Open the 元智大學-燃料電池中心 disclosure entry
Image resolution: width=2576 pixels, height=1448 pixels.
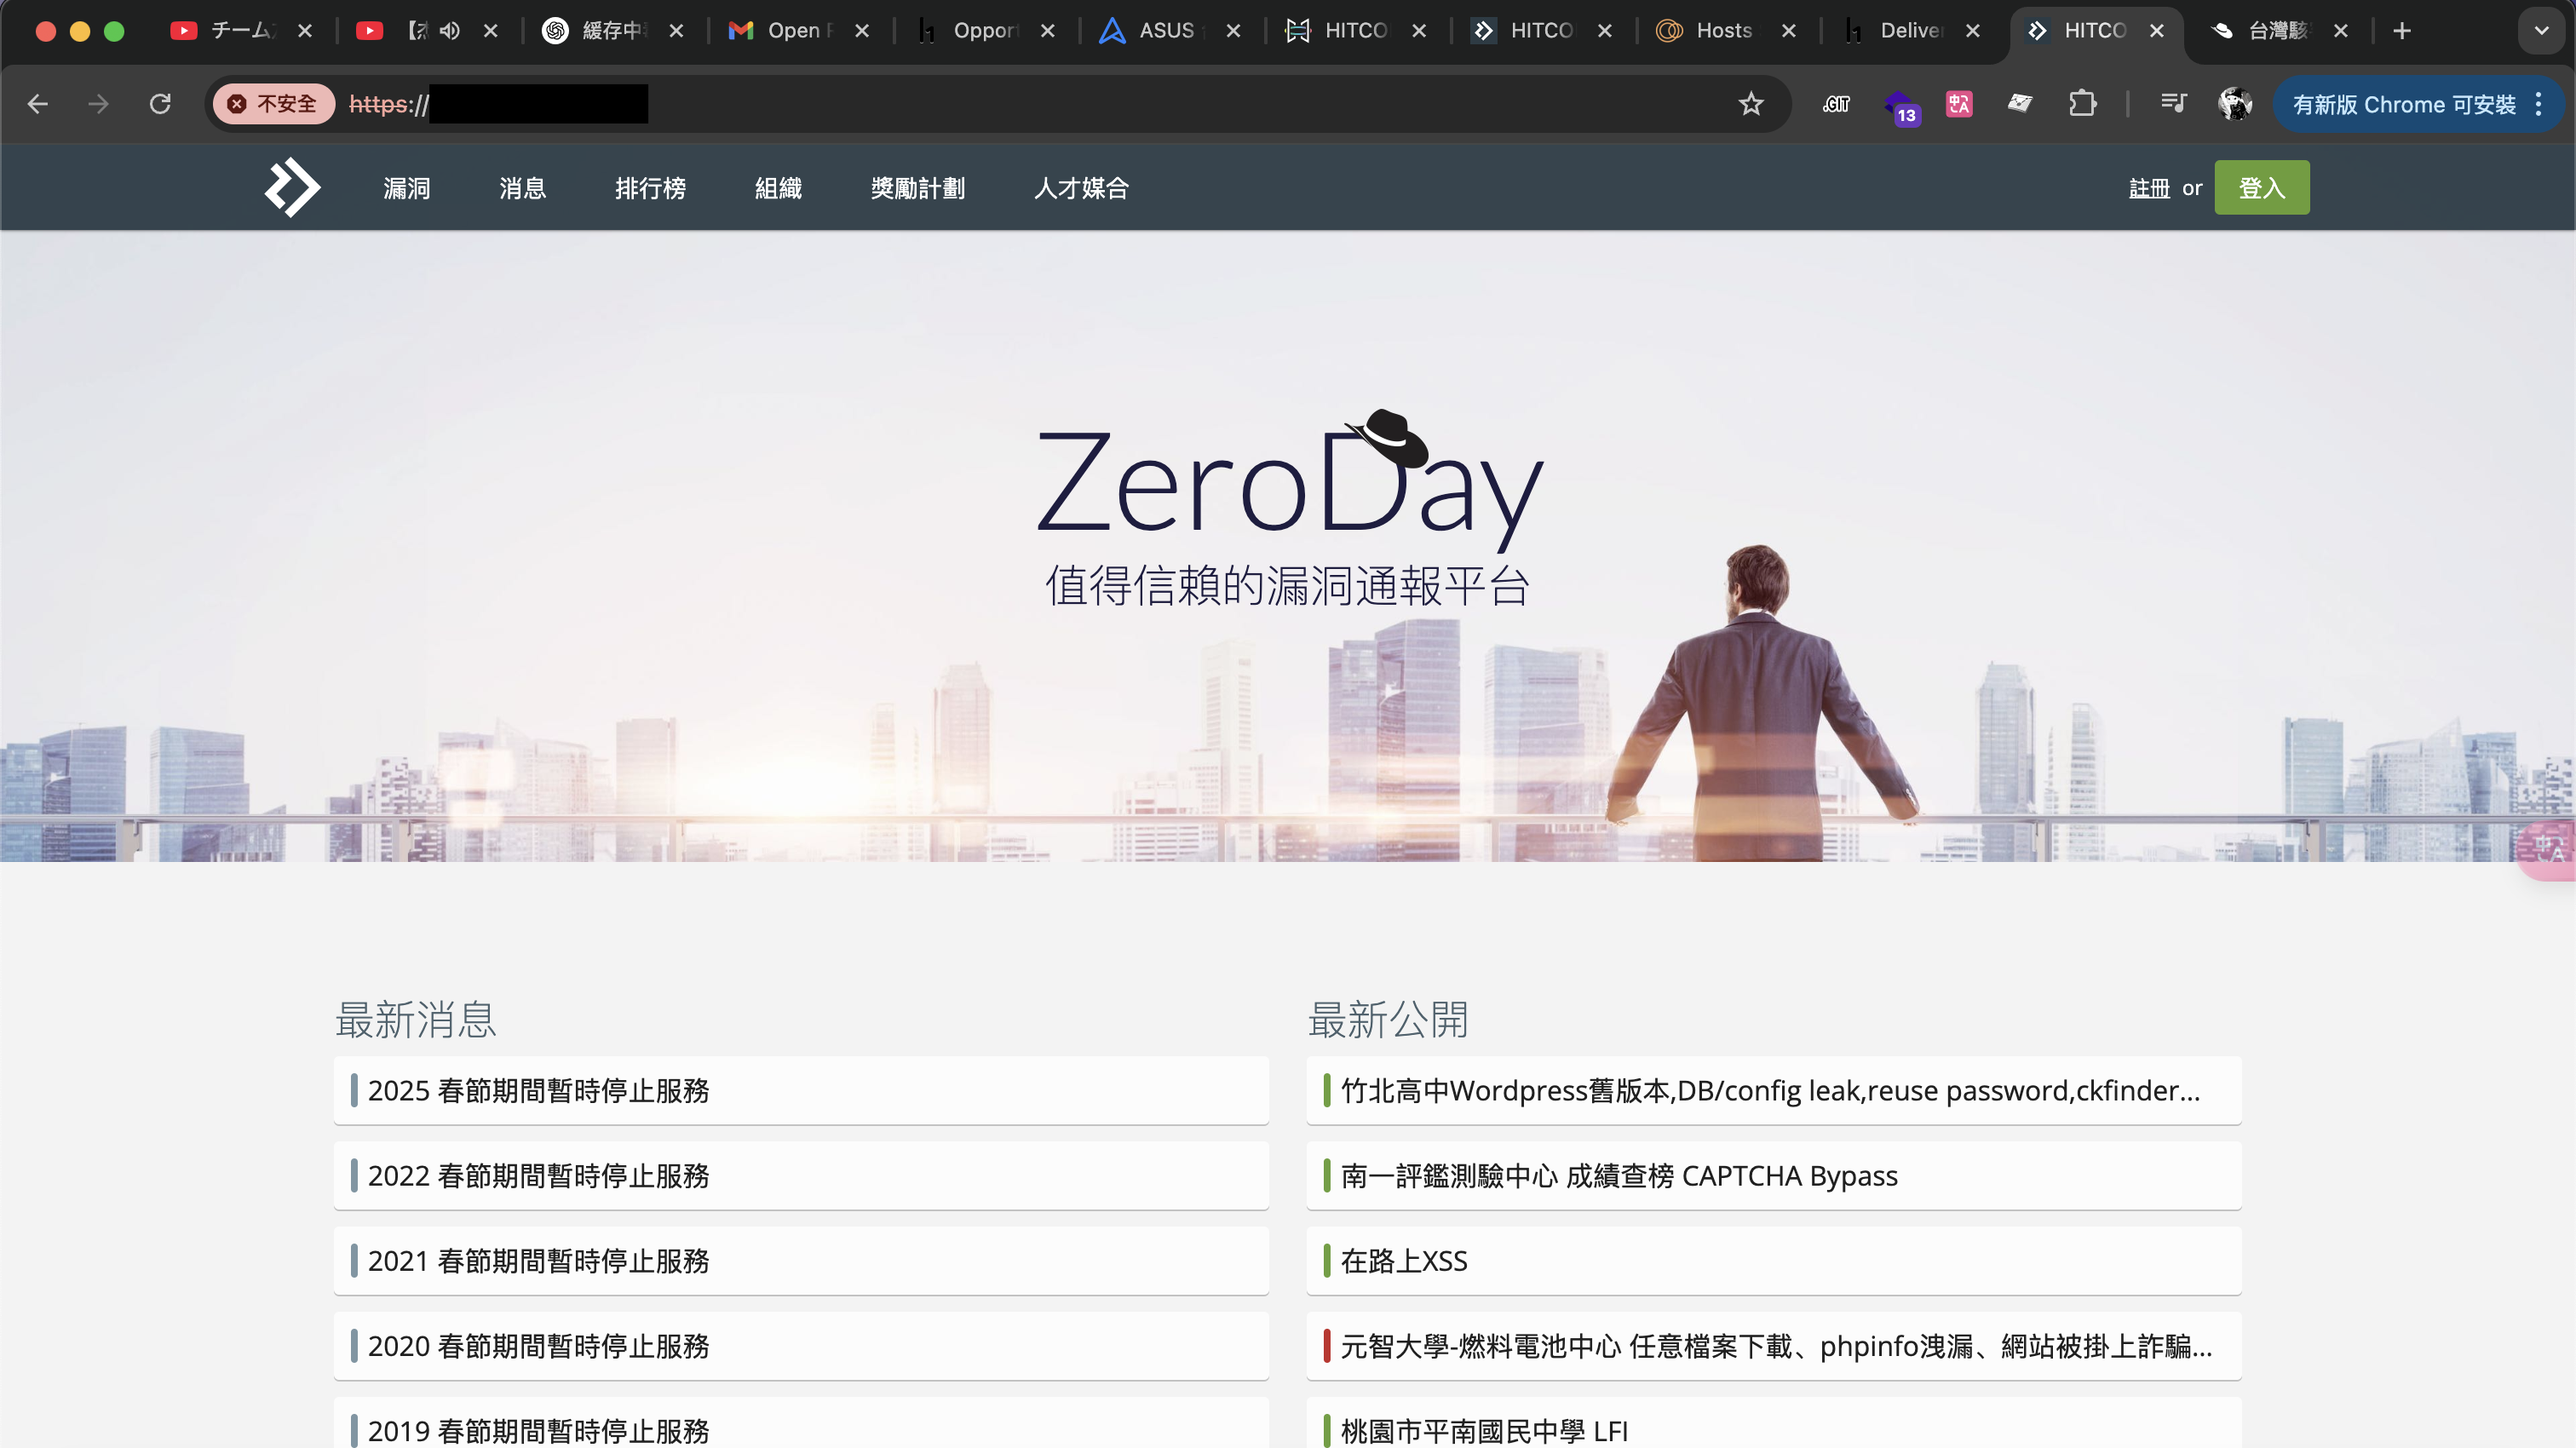click(1774, 1345)
